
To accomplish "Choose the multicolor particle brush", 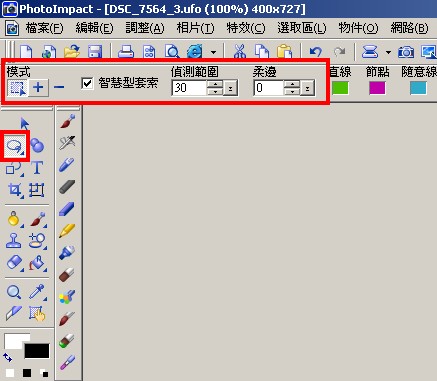I will click(67, 297).
